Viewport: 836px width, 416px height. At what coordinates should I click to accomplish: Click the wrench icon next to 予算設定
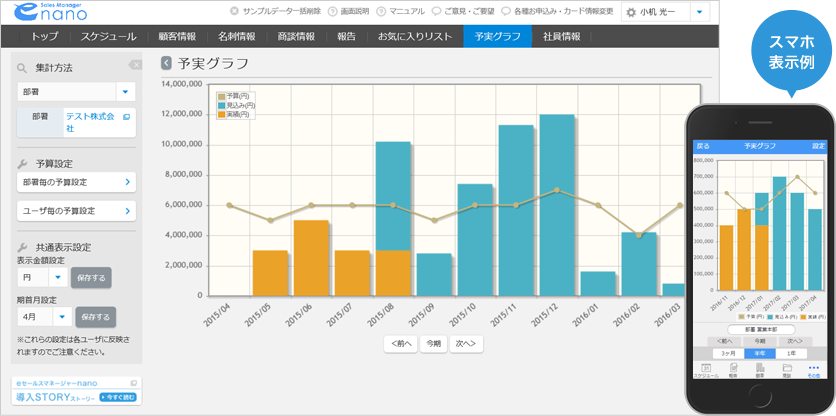[22, 163]
